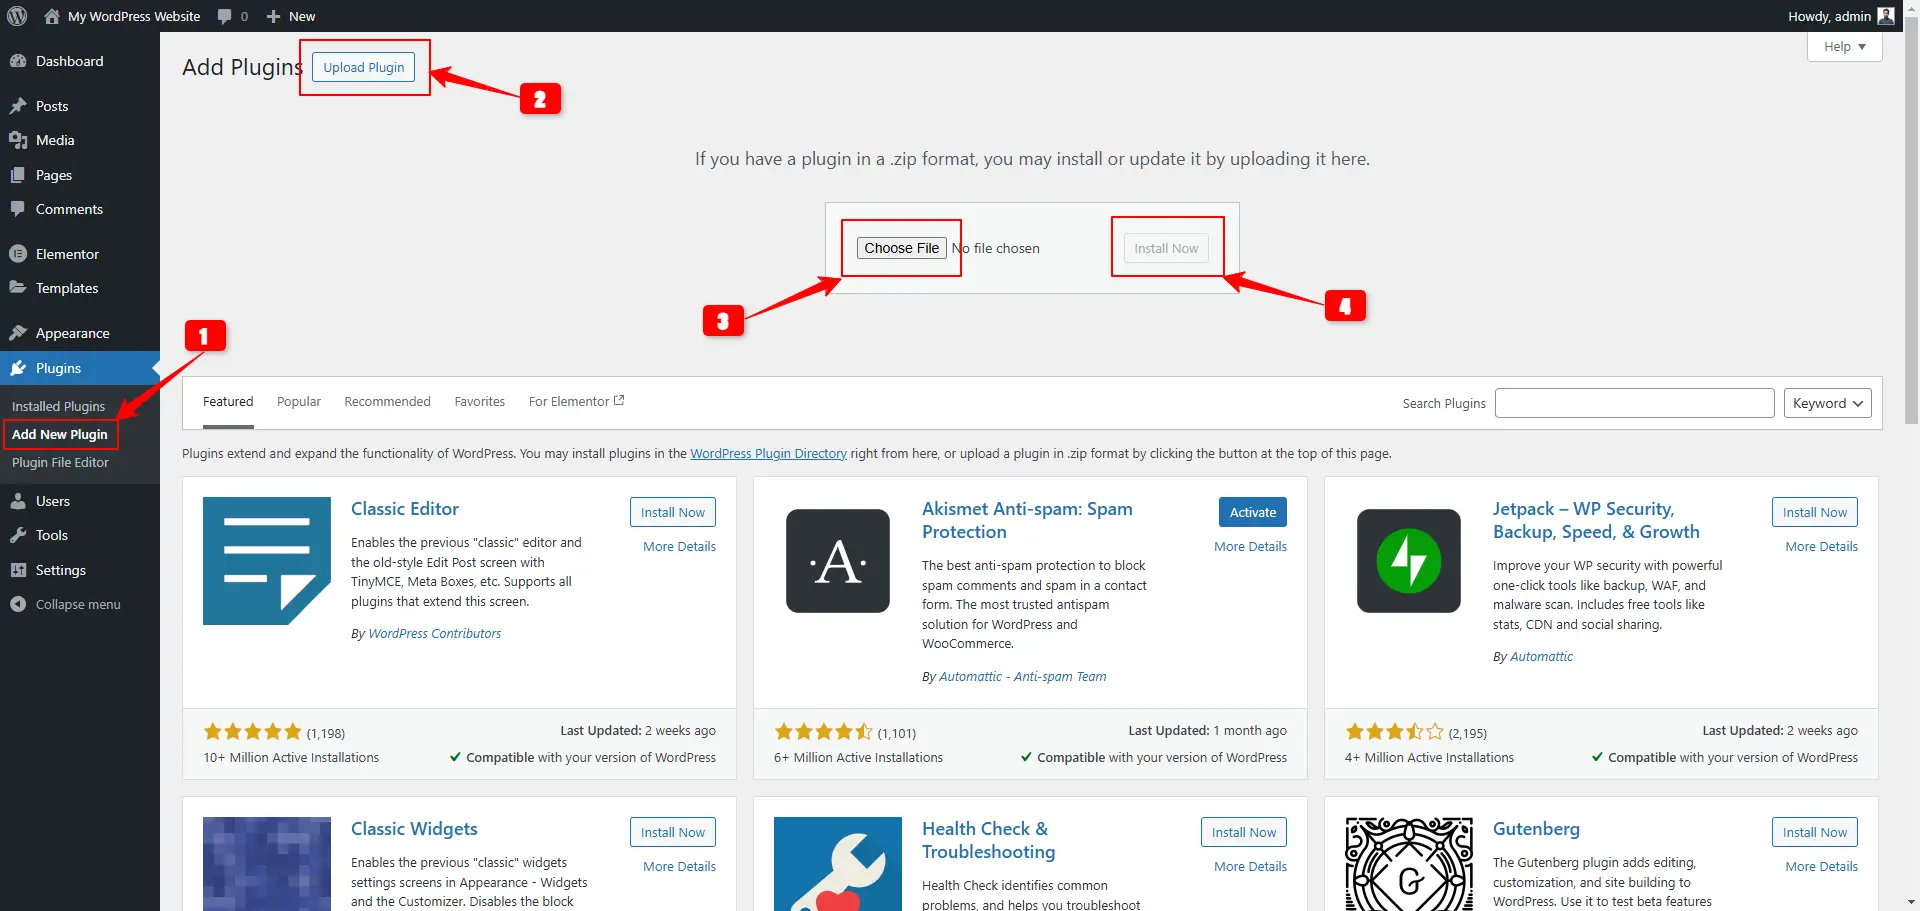Open the Recommended tab
Viewport: 1920px width, 911px height.
pos(387,402)
